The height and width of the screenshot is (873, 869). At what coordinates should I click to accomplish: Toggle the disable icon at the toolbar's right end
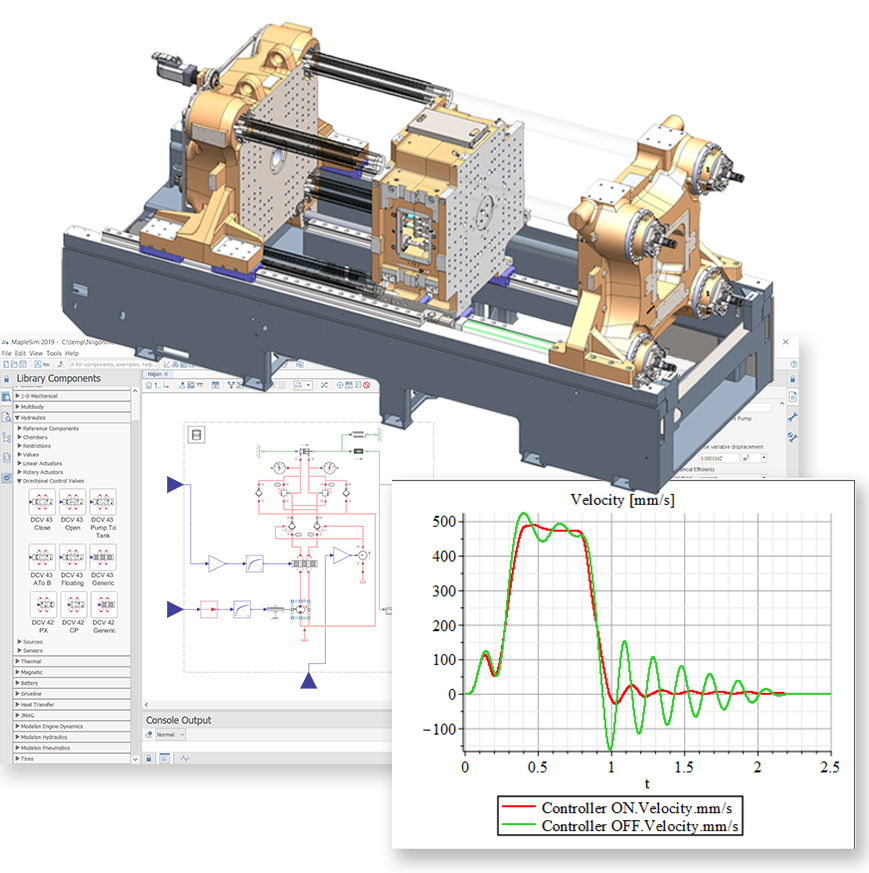coord(366,385)
